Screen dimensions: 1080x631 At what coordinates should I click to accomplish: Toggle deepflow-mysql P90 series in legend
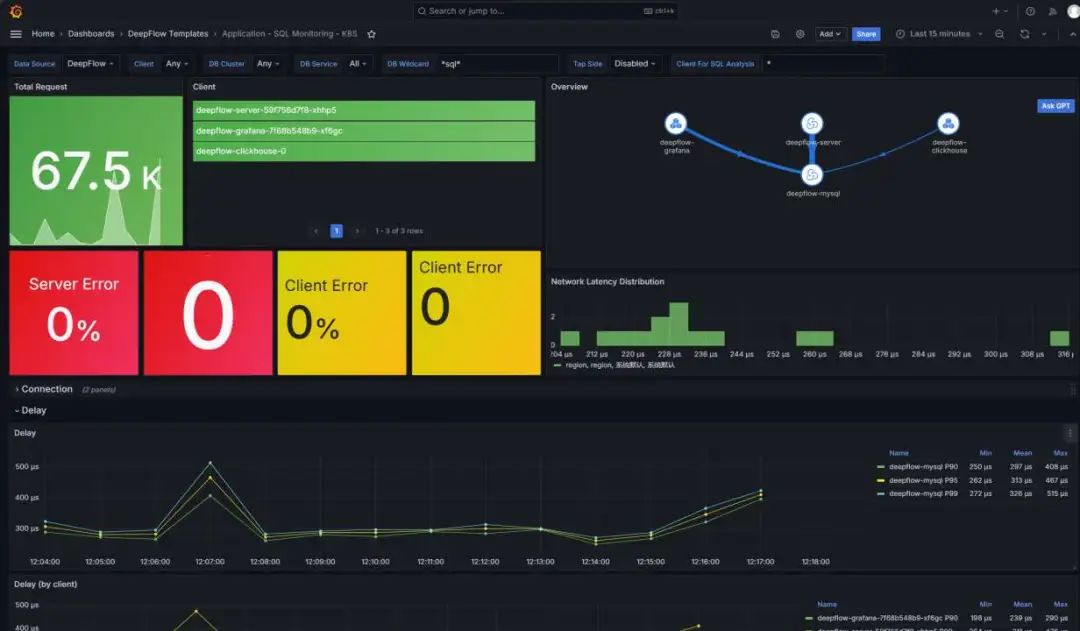click(922, 466)
